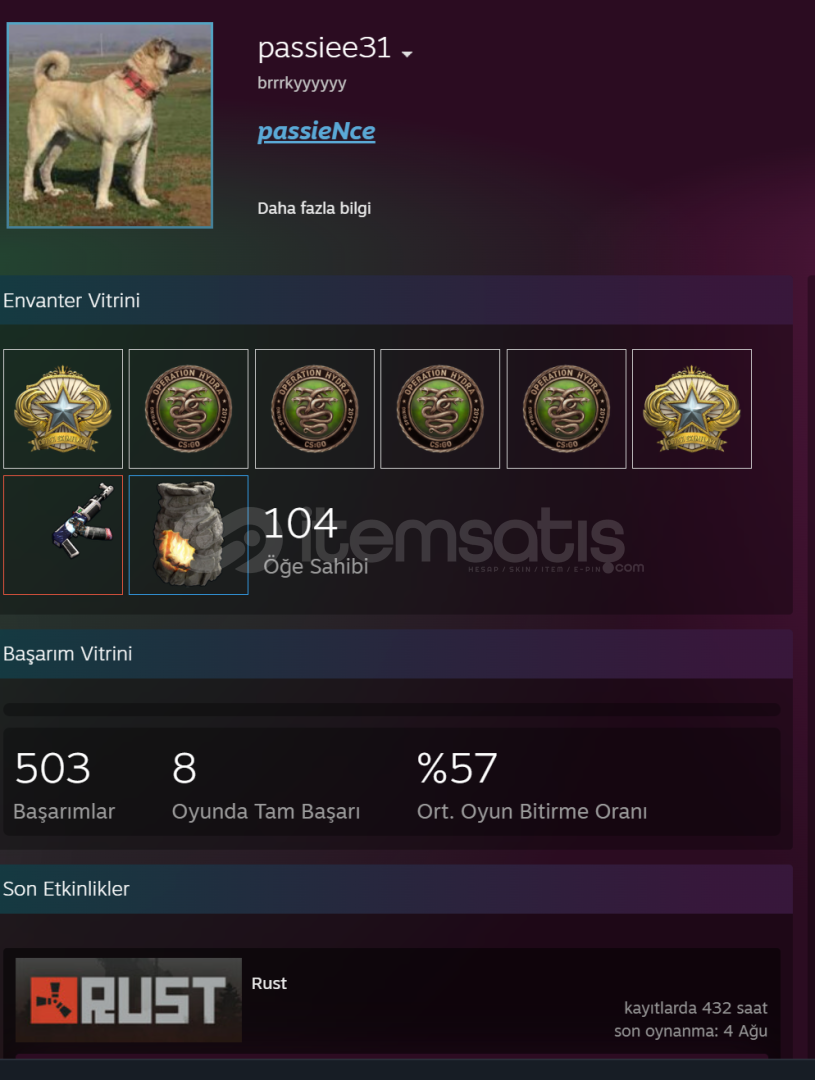Open the passieNce group link
Image resolution: width=815 pixels, height=1080 pixels.
(x=316, y=131)
